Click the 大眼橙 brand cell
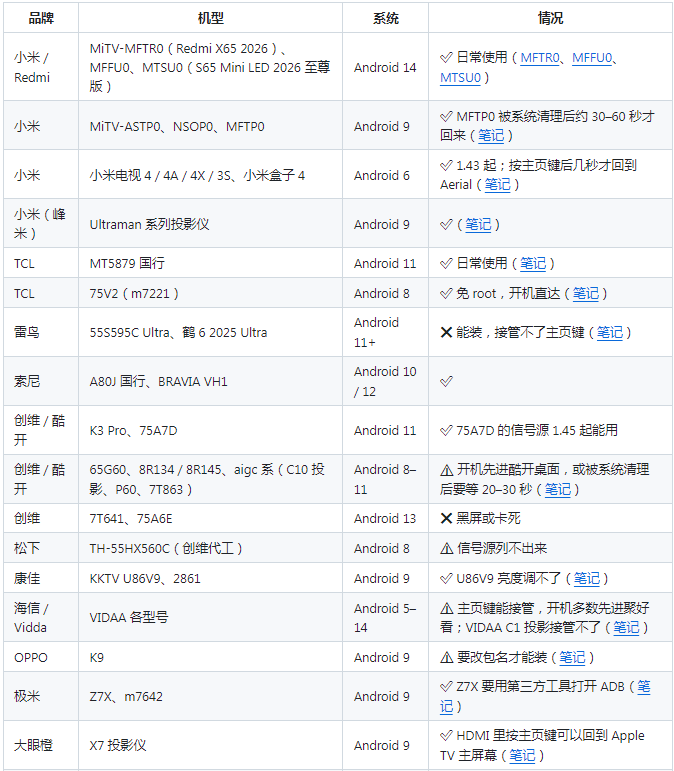Viewport: 674px width, 771px height. tap(41, 745)
